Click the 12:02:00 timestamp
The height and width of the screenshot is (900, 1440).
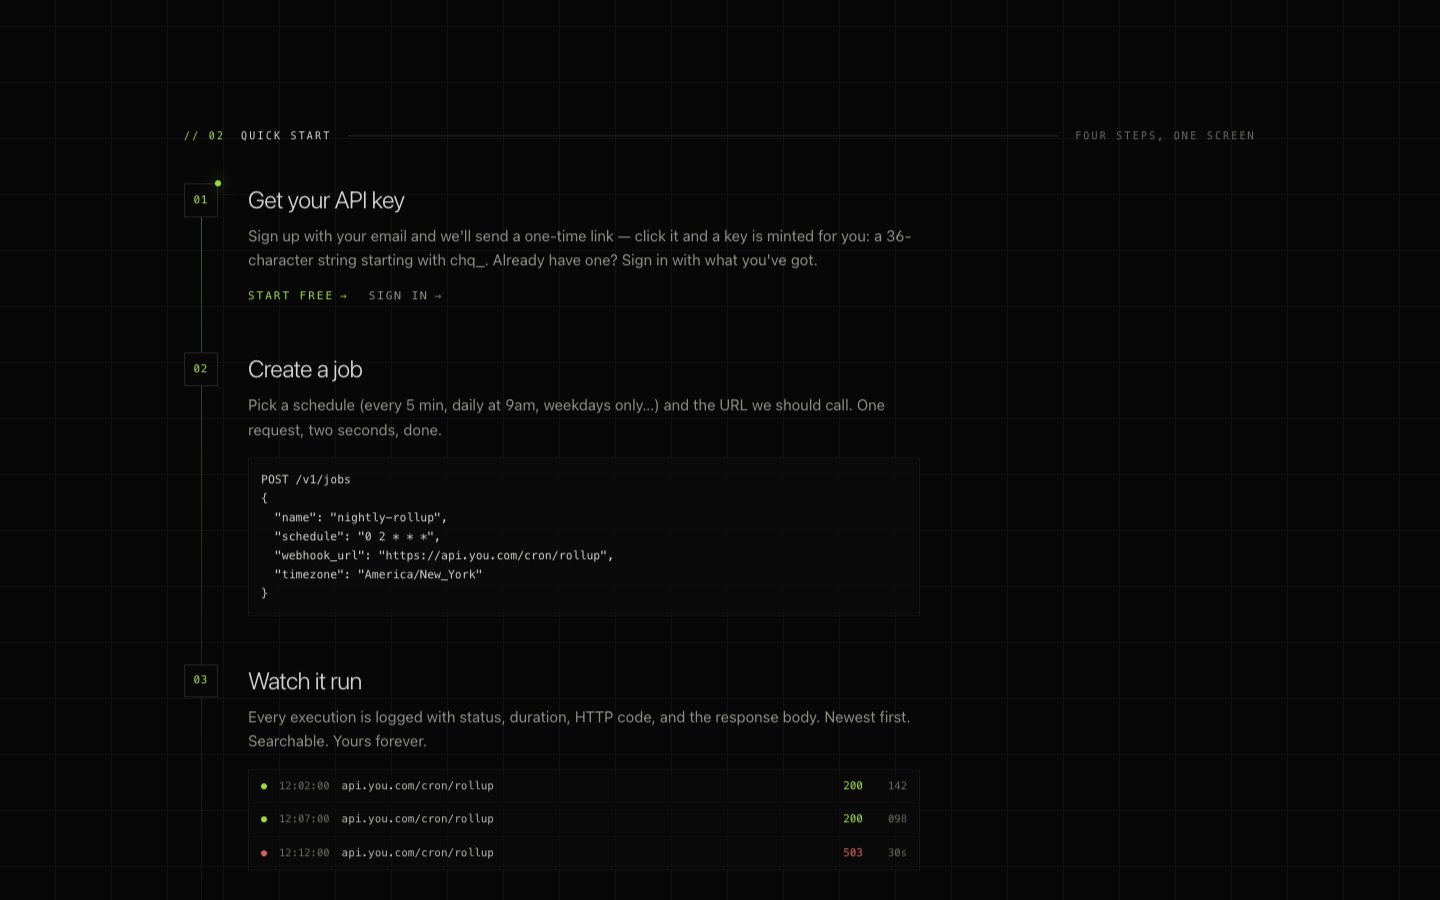(x=304, y=786)
